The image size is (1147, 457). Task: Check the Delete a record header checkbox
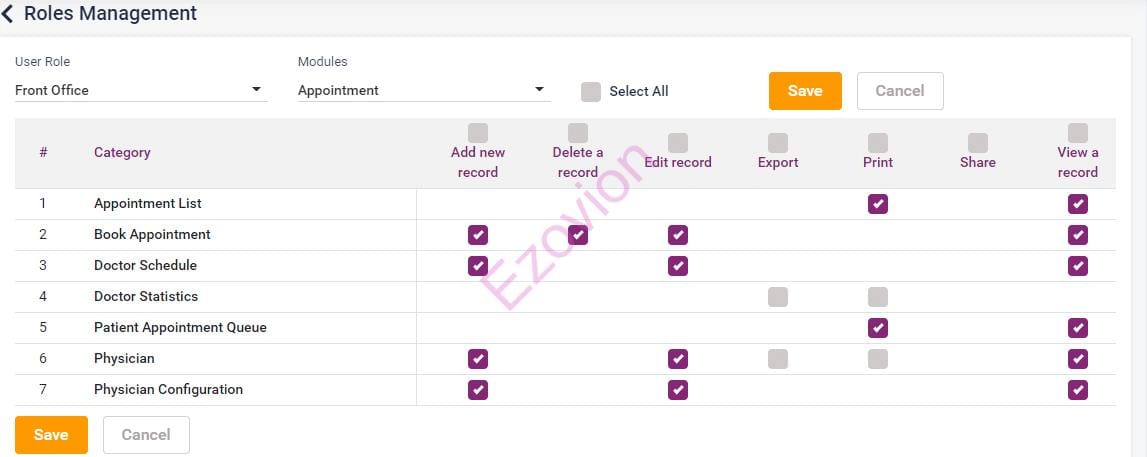coord(578,133)
